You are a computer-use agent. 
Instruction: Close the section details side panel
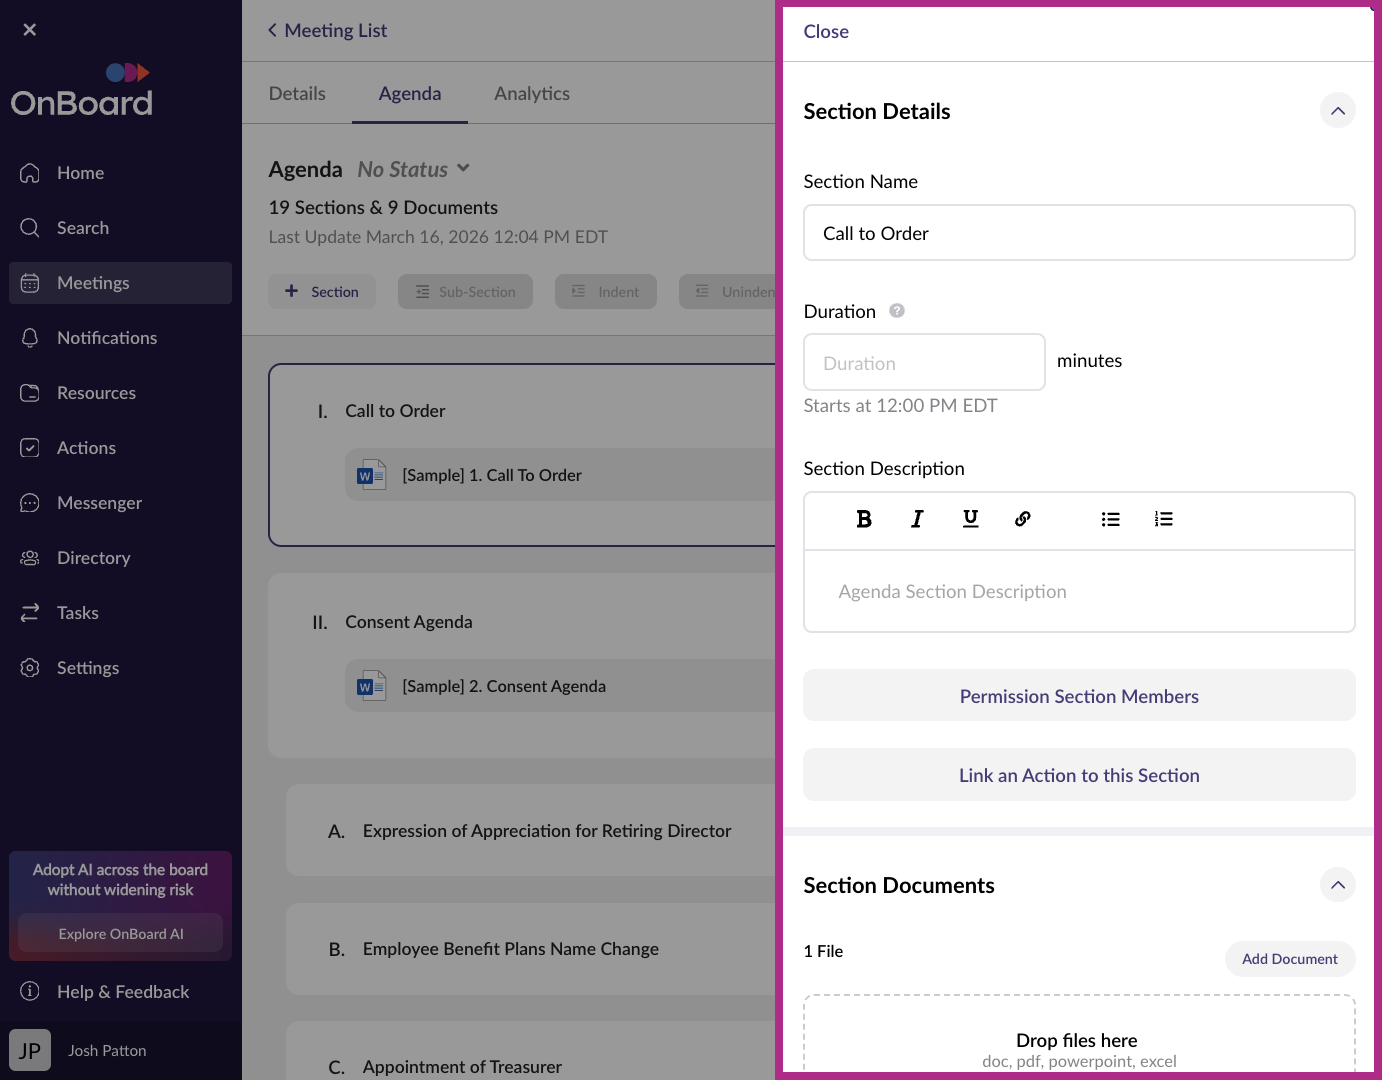826,32
